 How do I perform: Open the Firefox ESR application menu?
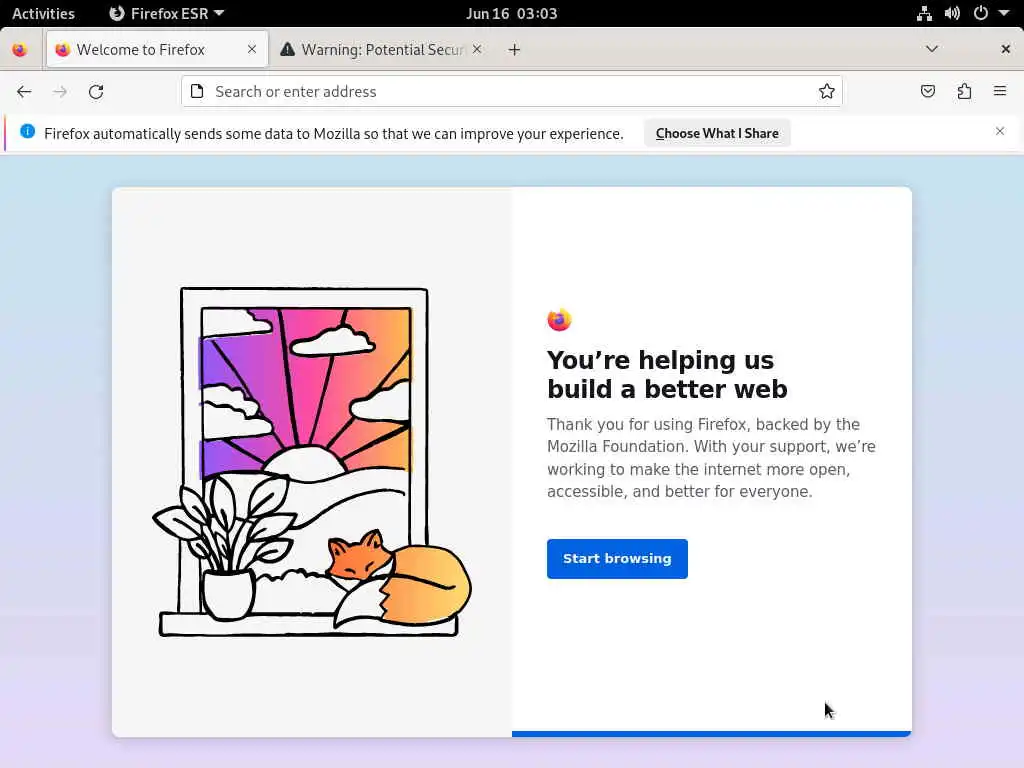click(166, 13)
